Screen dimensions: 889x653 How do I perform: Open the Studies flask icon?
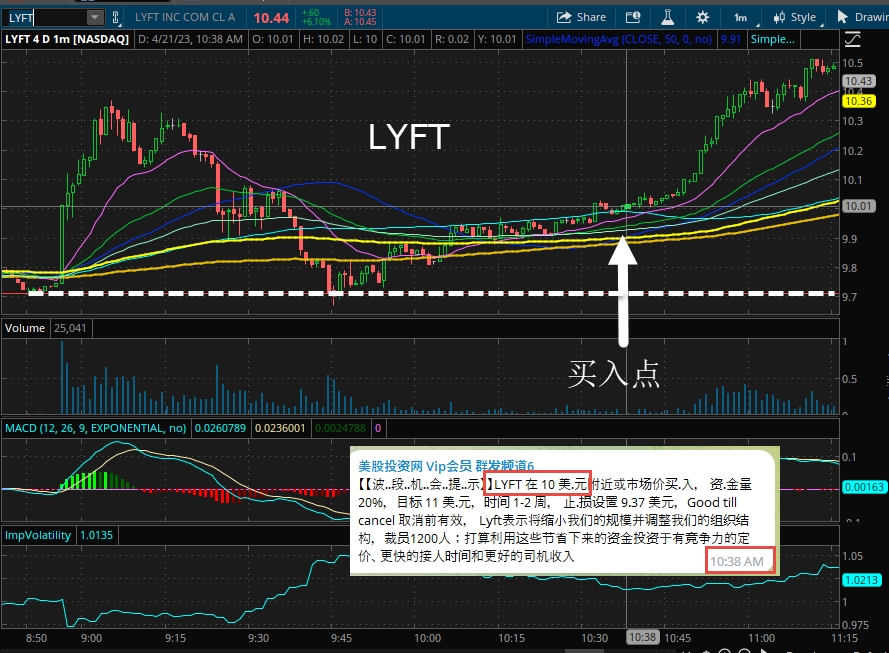click(x=668, y=18)
